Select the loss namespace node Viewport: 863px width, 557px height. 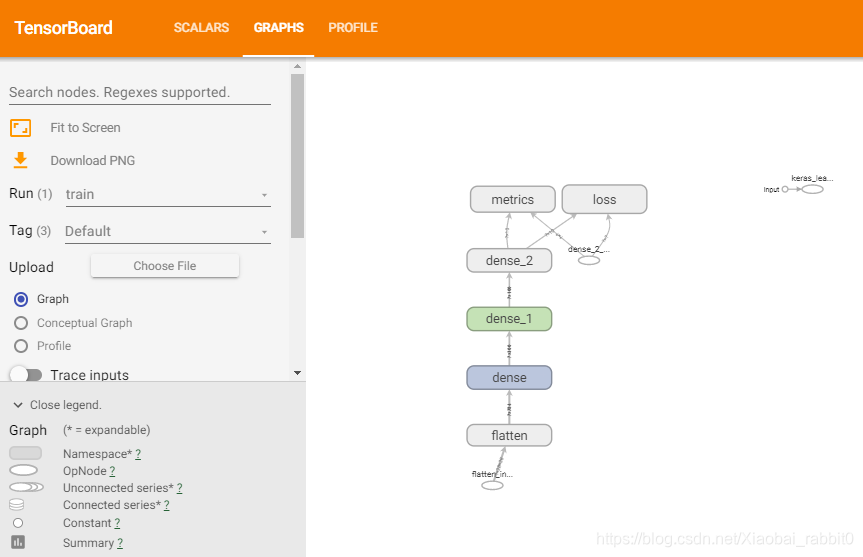click(x=604, y=199)
